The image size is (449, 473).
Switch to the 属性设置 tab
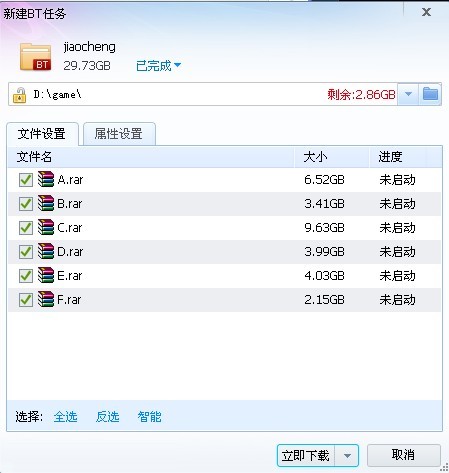pos(119,134)
